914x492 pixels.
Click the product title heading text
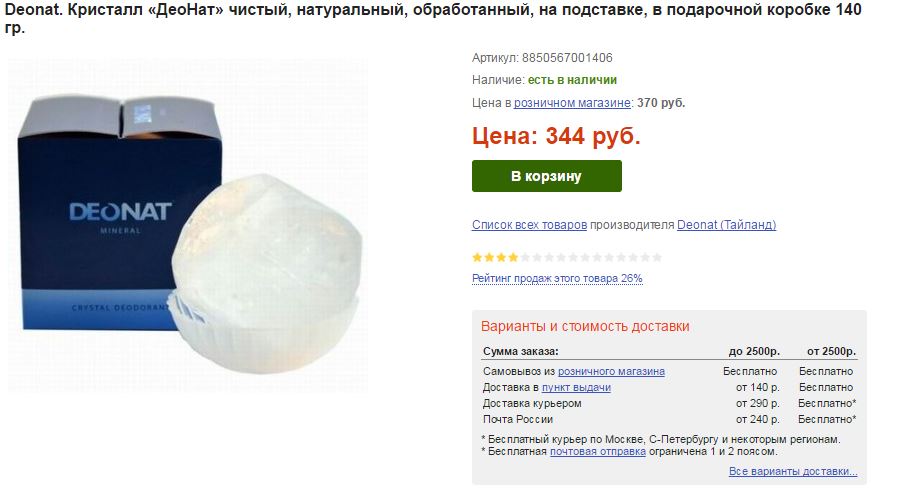point(433,18)
